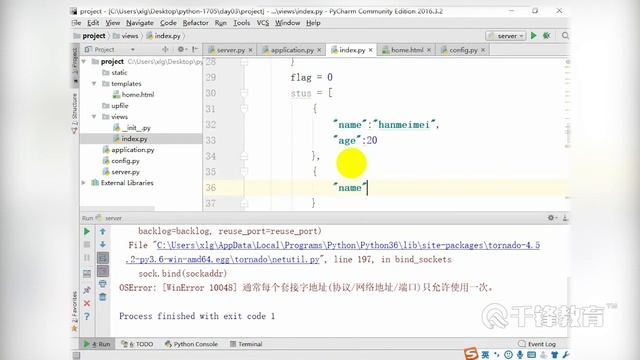
Task: Click the grey Stop process button
Action: pos(87,244)
